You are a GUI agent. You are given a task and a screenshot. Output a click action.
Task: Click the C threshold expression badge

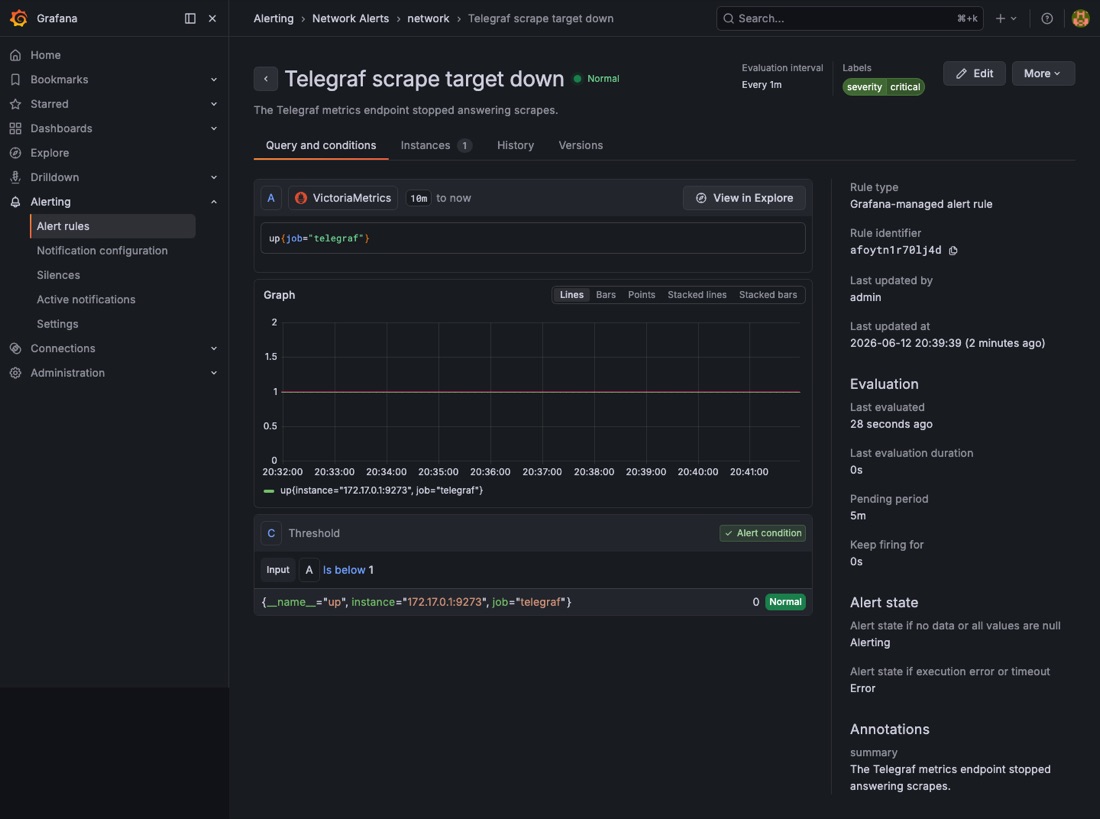(271, 533)
